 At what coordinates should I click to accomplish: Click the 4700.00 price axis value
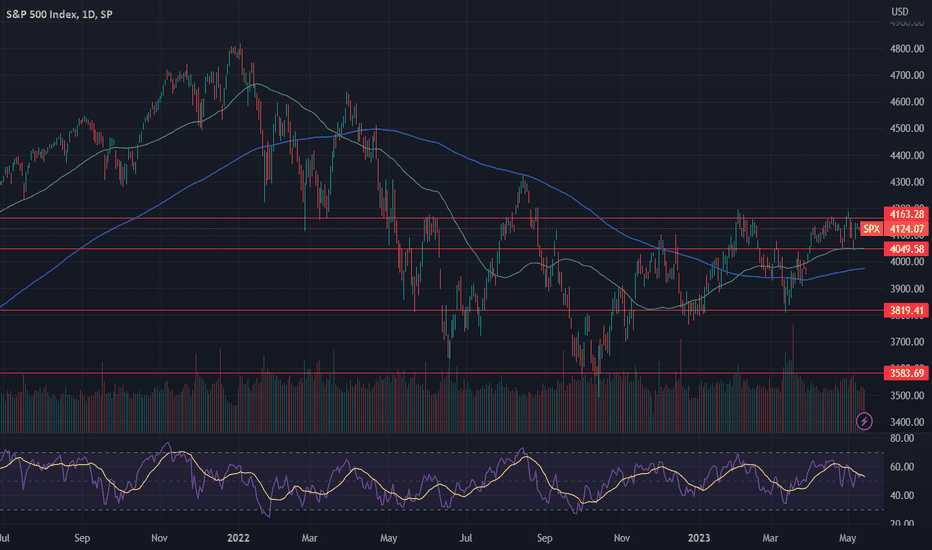tap(907, 76)
